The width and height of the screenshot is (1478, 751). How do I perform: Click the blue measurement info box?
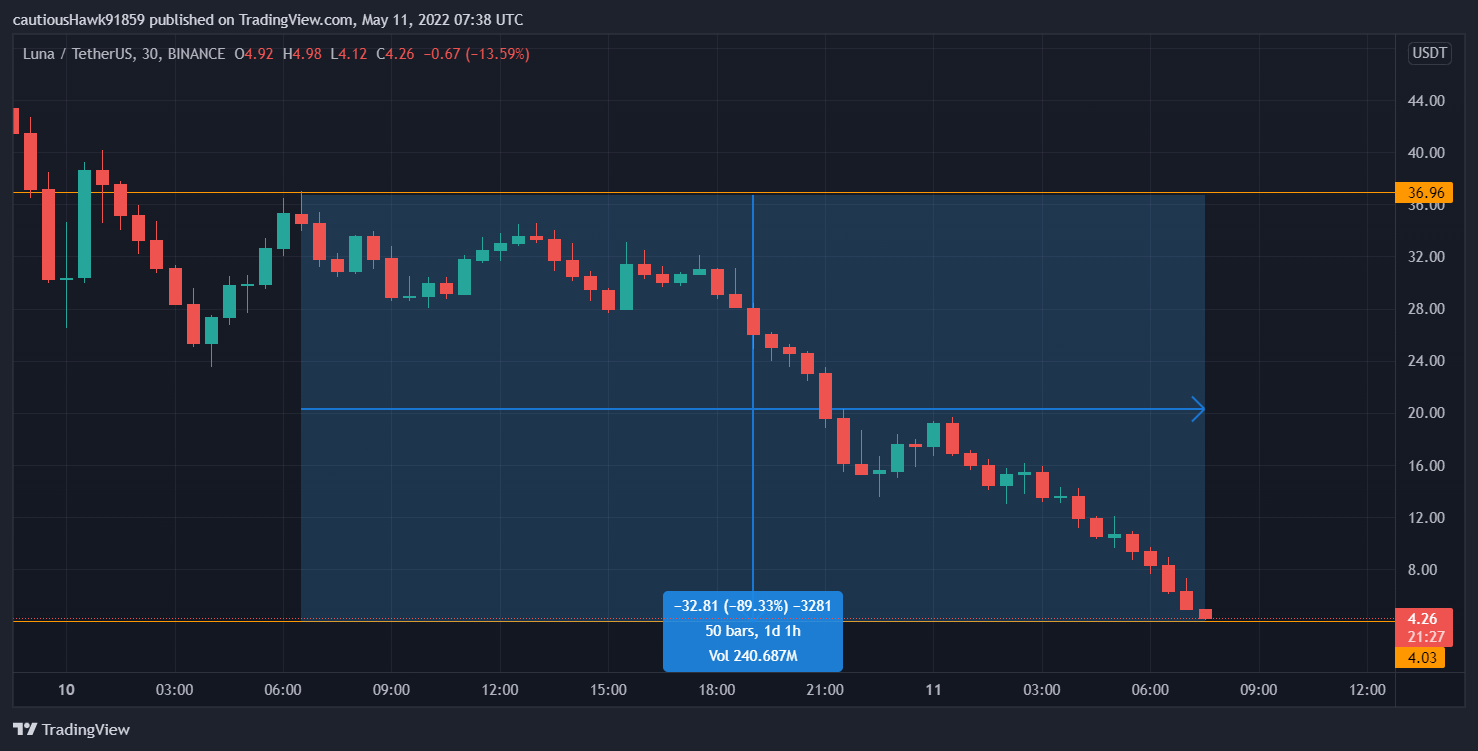[x=752, y=631]
